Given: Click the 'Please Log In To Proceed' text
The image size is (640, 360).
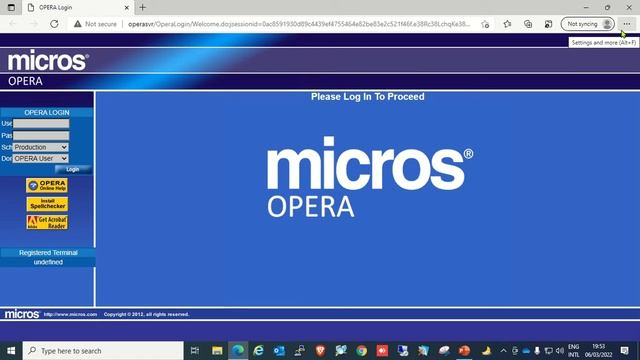Looking at the screenshot, I should pyautogui.click(x=368, y=97).
